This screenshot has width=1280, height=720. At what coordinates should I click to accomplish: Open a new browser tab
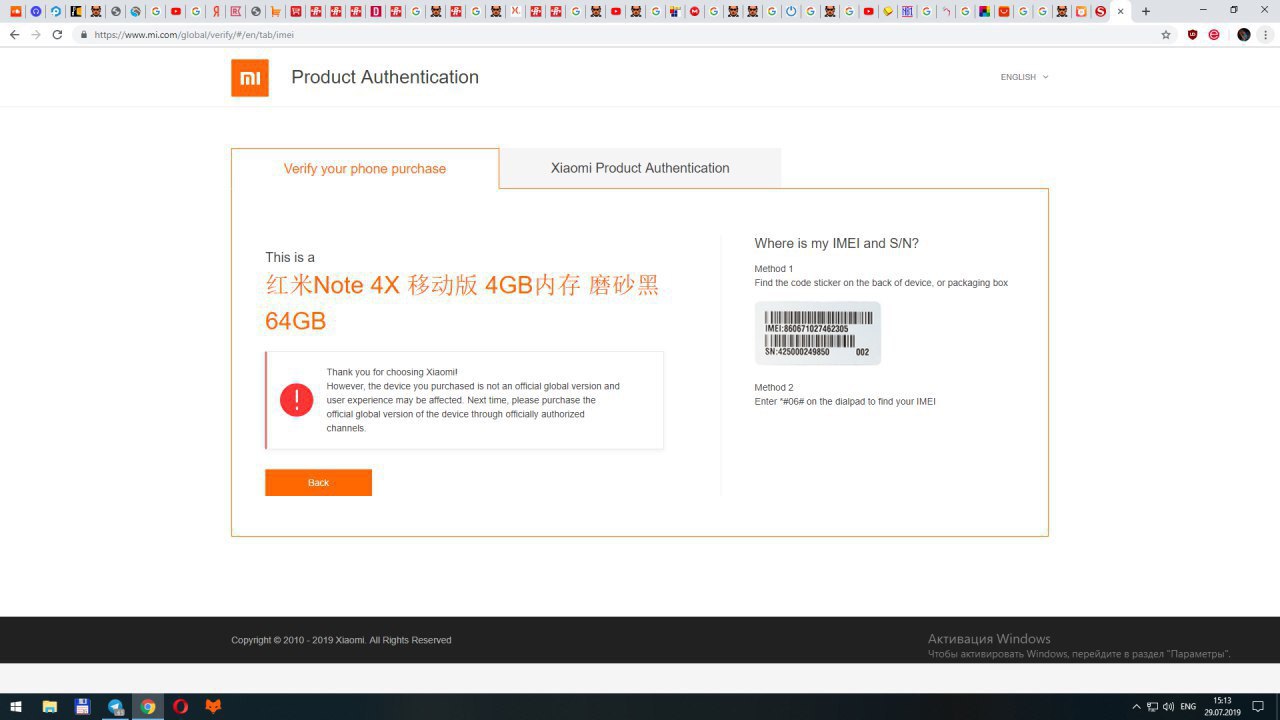click(1146, 11)
